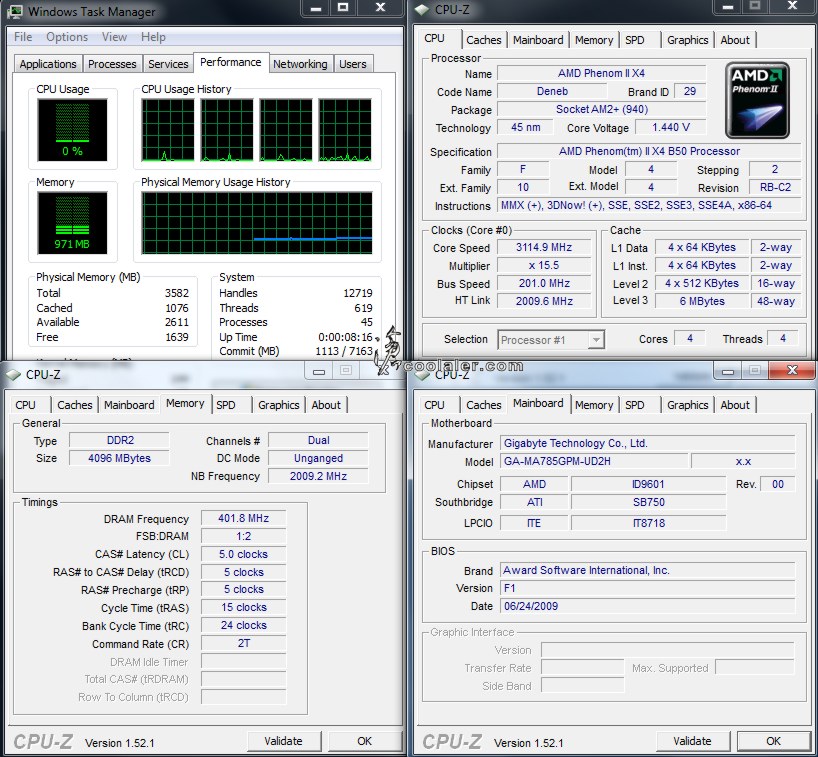This screenshot has height=757, width=818.
Task: Click the motherboard Model value "GA-MA785GPM-UD2H"
Action: click(x=594, y=462)
